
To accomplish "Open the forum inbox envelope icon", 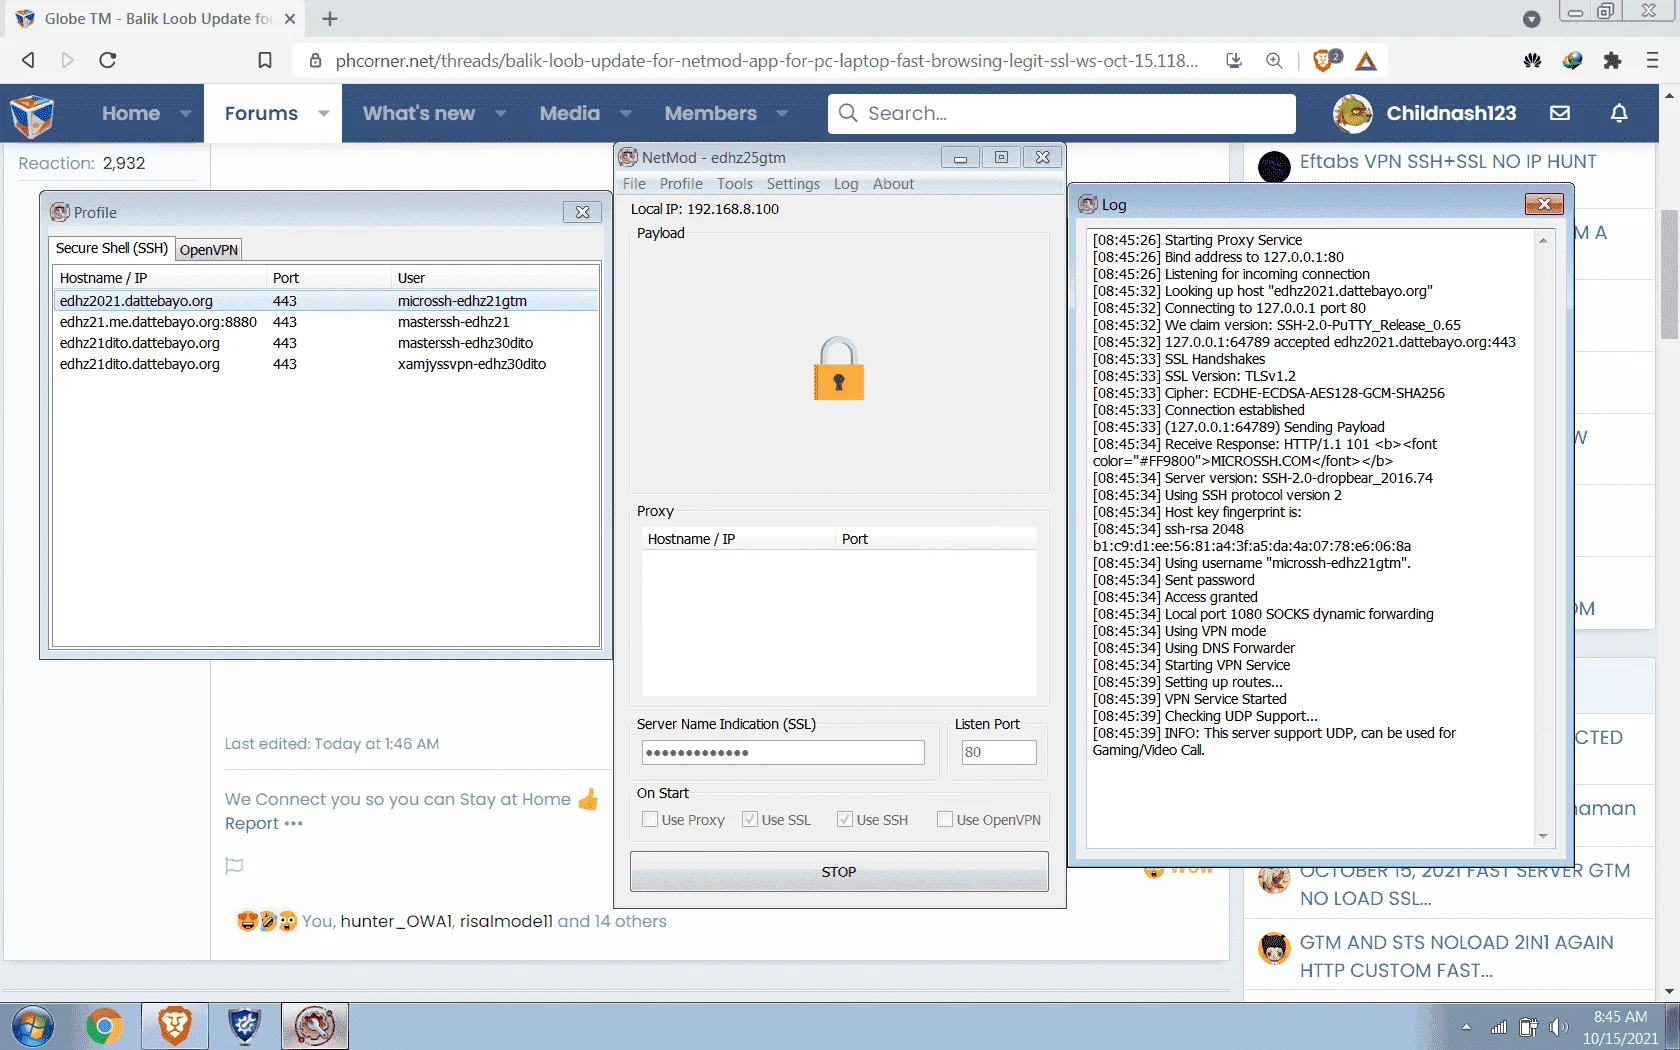I will tap(1560, 113).
